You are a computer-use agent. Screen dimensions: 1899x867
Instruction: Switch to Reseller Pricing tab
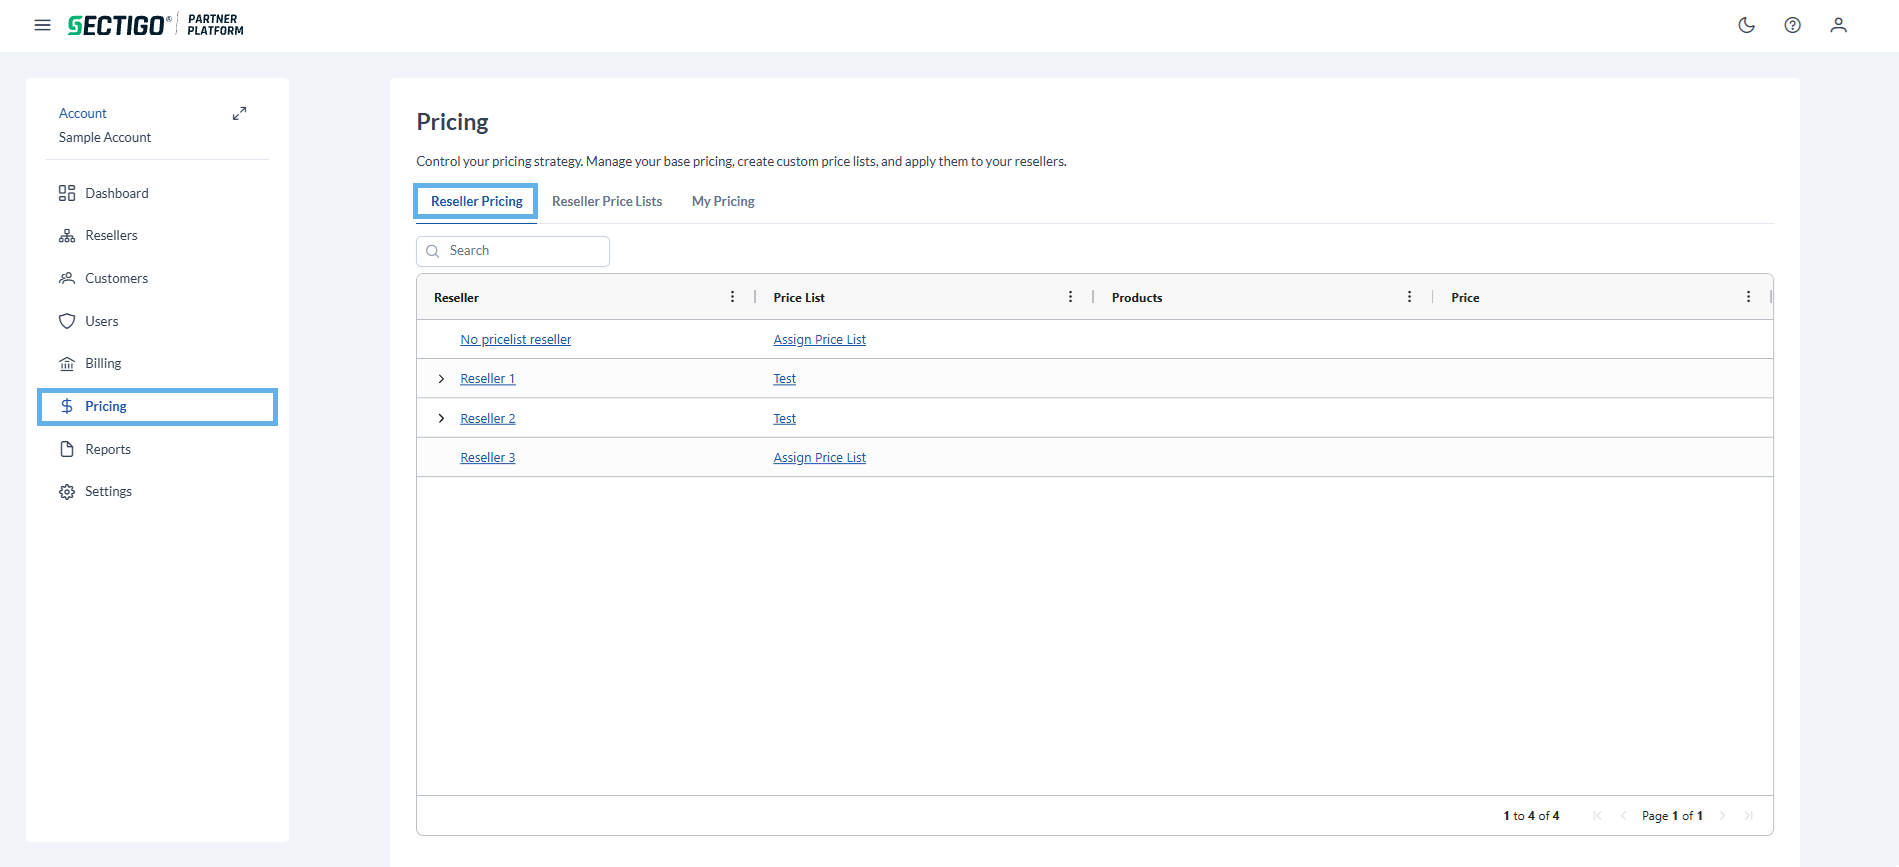[476, 201]
